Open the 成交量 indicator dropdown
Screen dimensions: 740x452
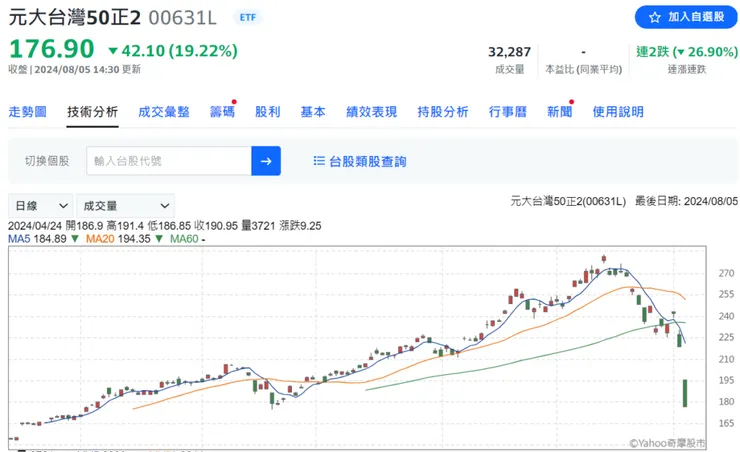(x=125, y=206)
